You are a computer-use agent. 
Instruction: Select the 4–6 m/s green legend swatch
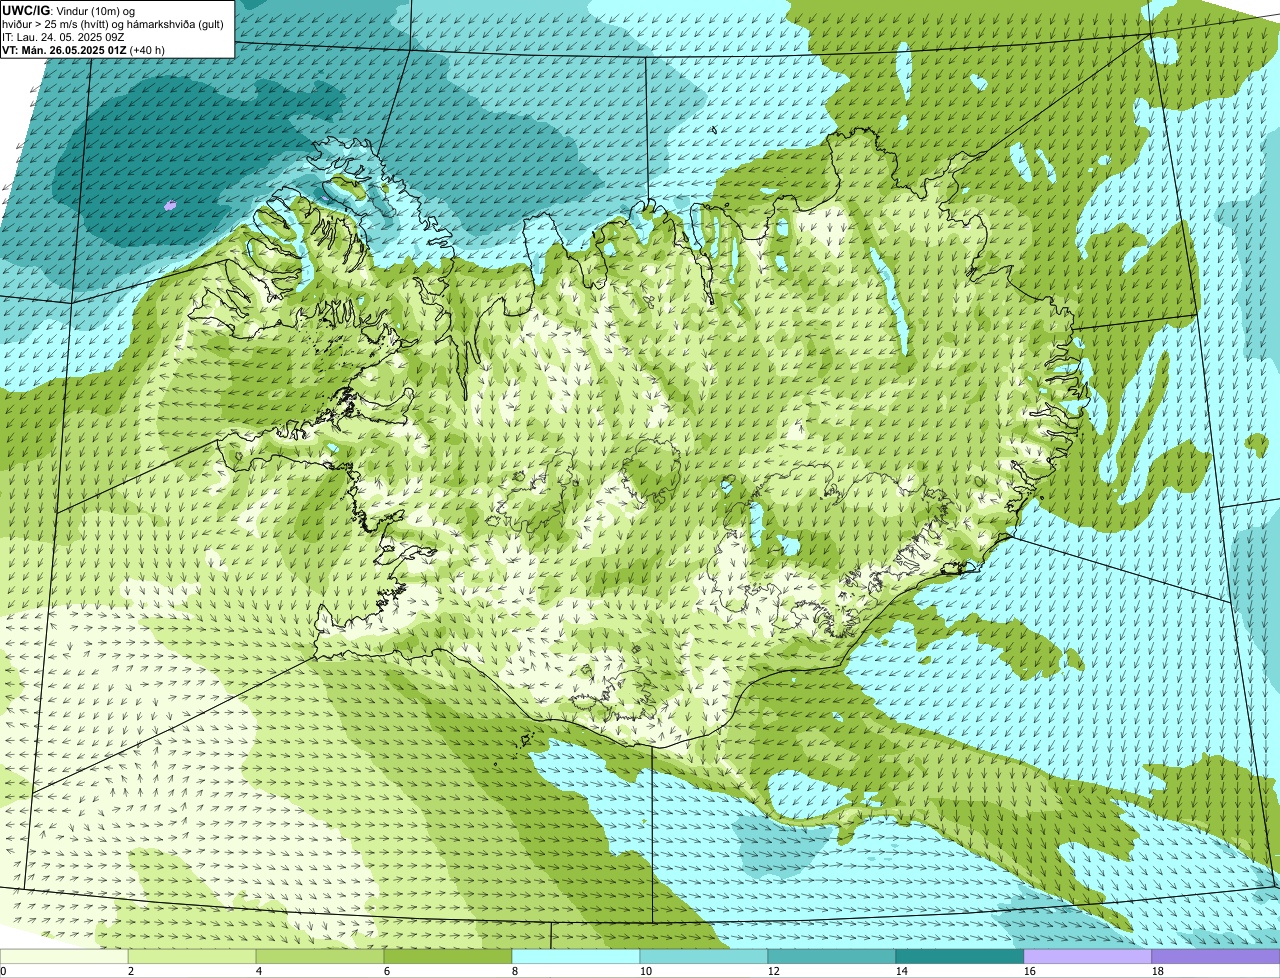point(320,956)
